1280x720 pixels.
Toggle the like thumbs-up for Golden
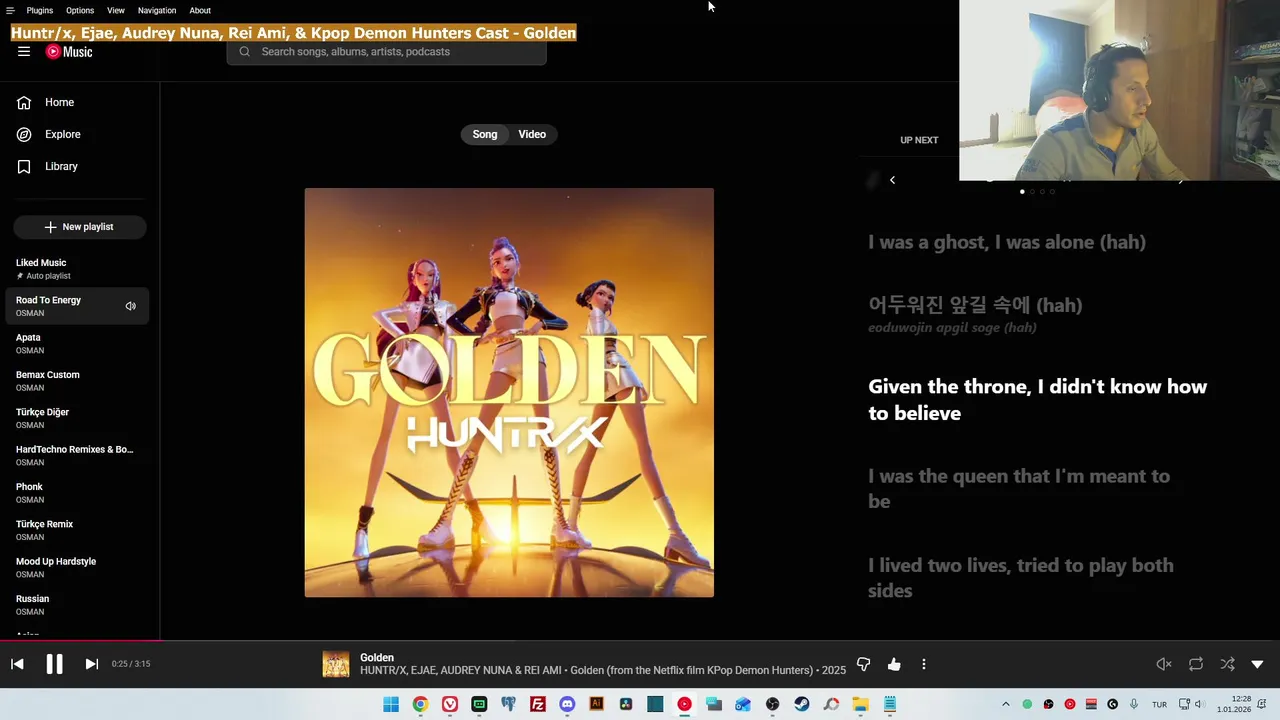pyautogui.click(x=894, y=664)
